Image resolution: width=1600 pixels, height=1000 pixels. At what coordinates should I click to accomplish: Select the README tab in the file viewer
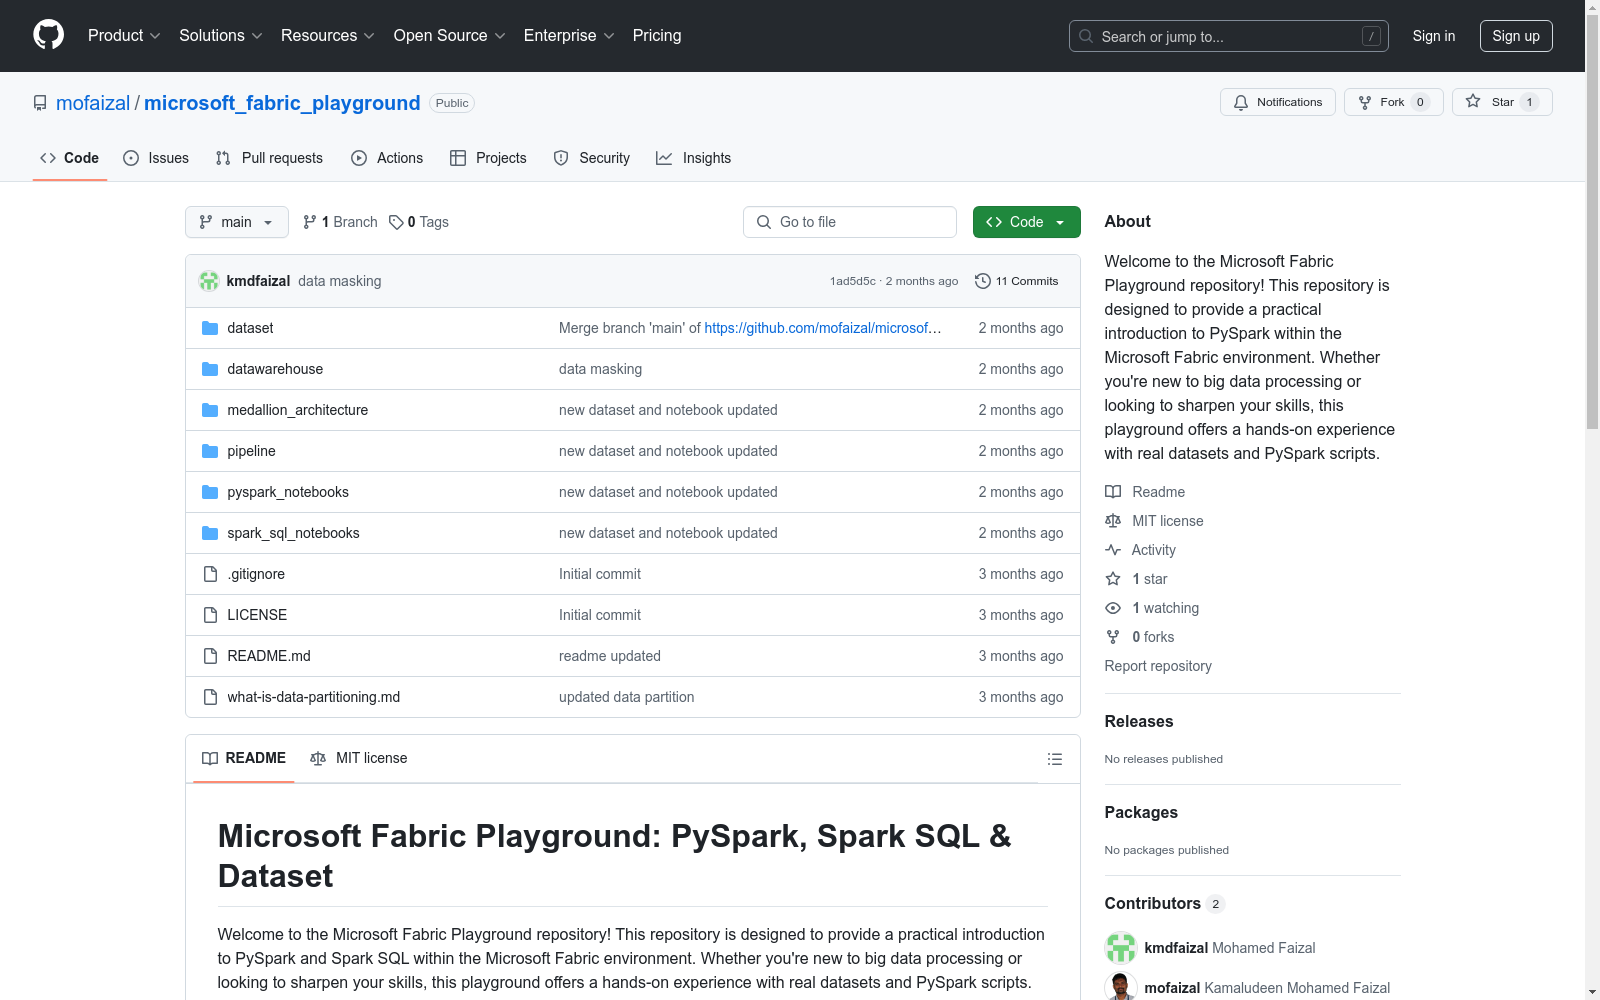coord(244,758)
